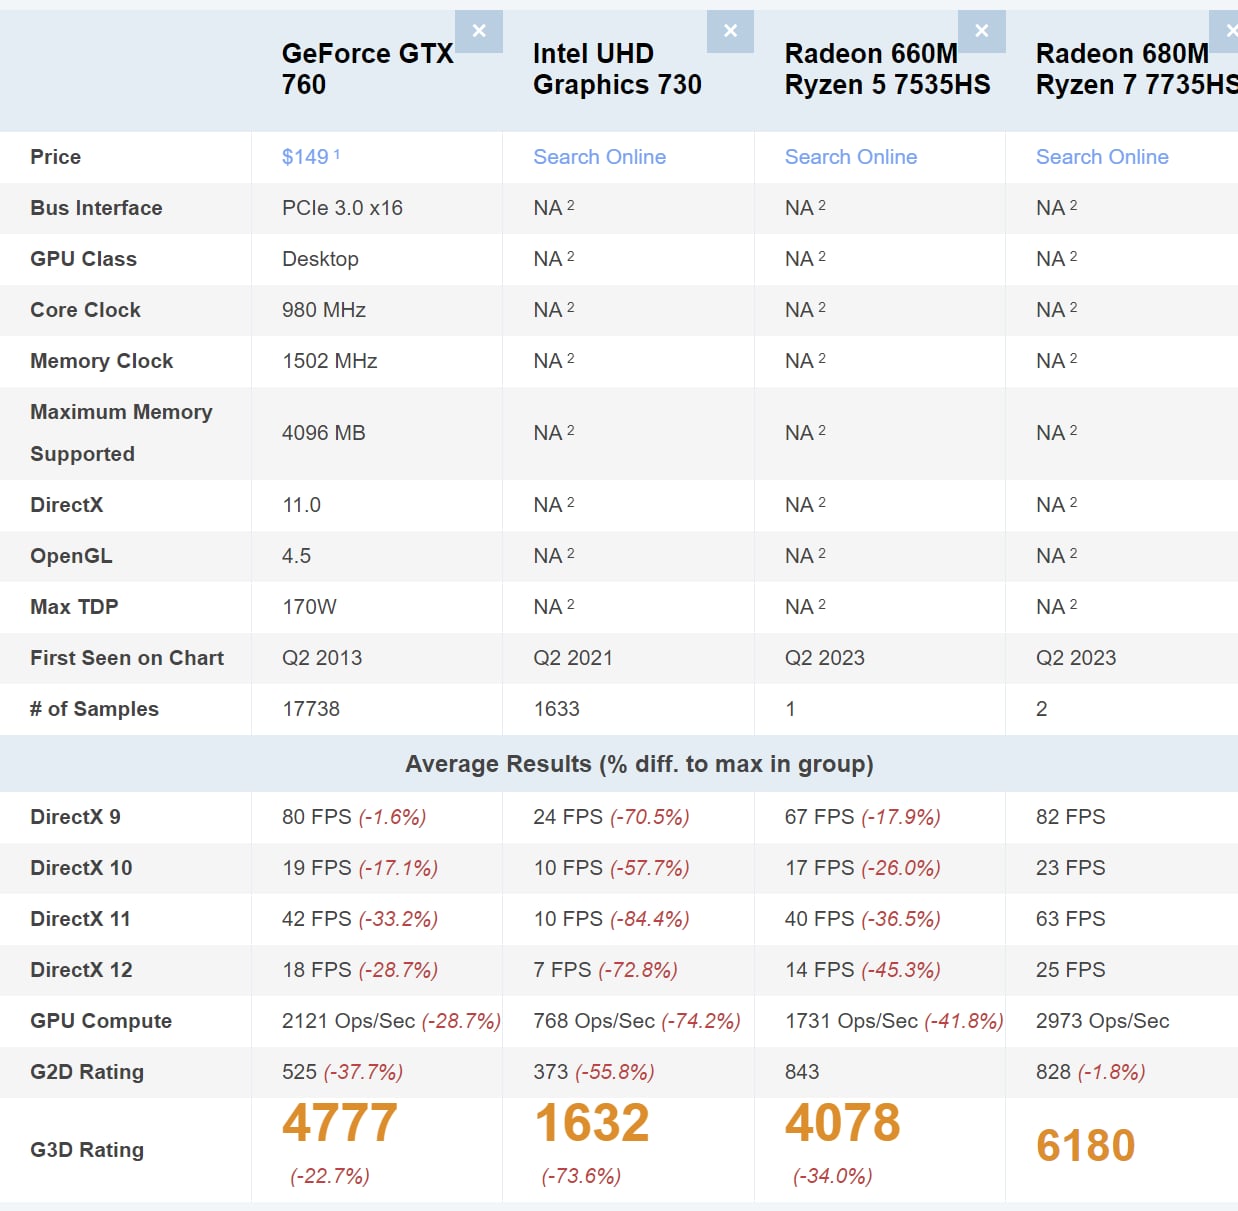The image size is (1238, 1211).
Task: Click the Radeon 660M Ryzen 5 7535HS header
Action: click(x=887, y=69)
